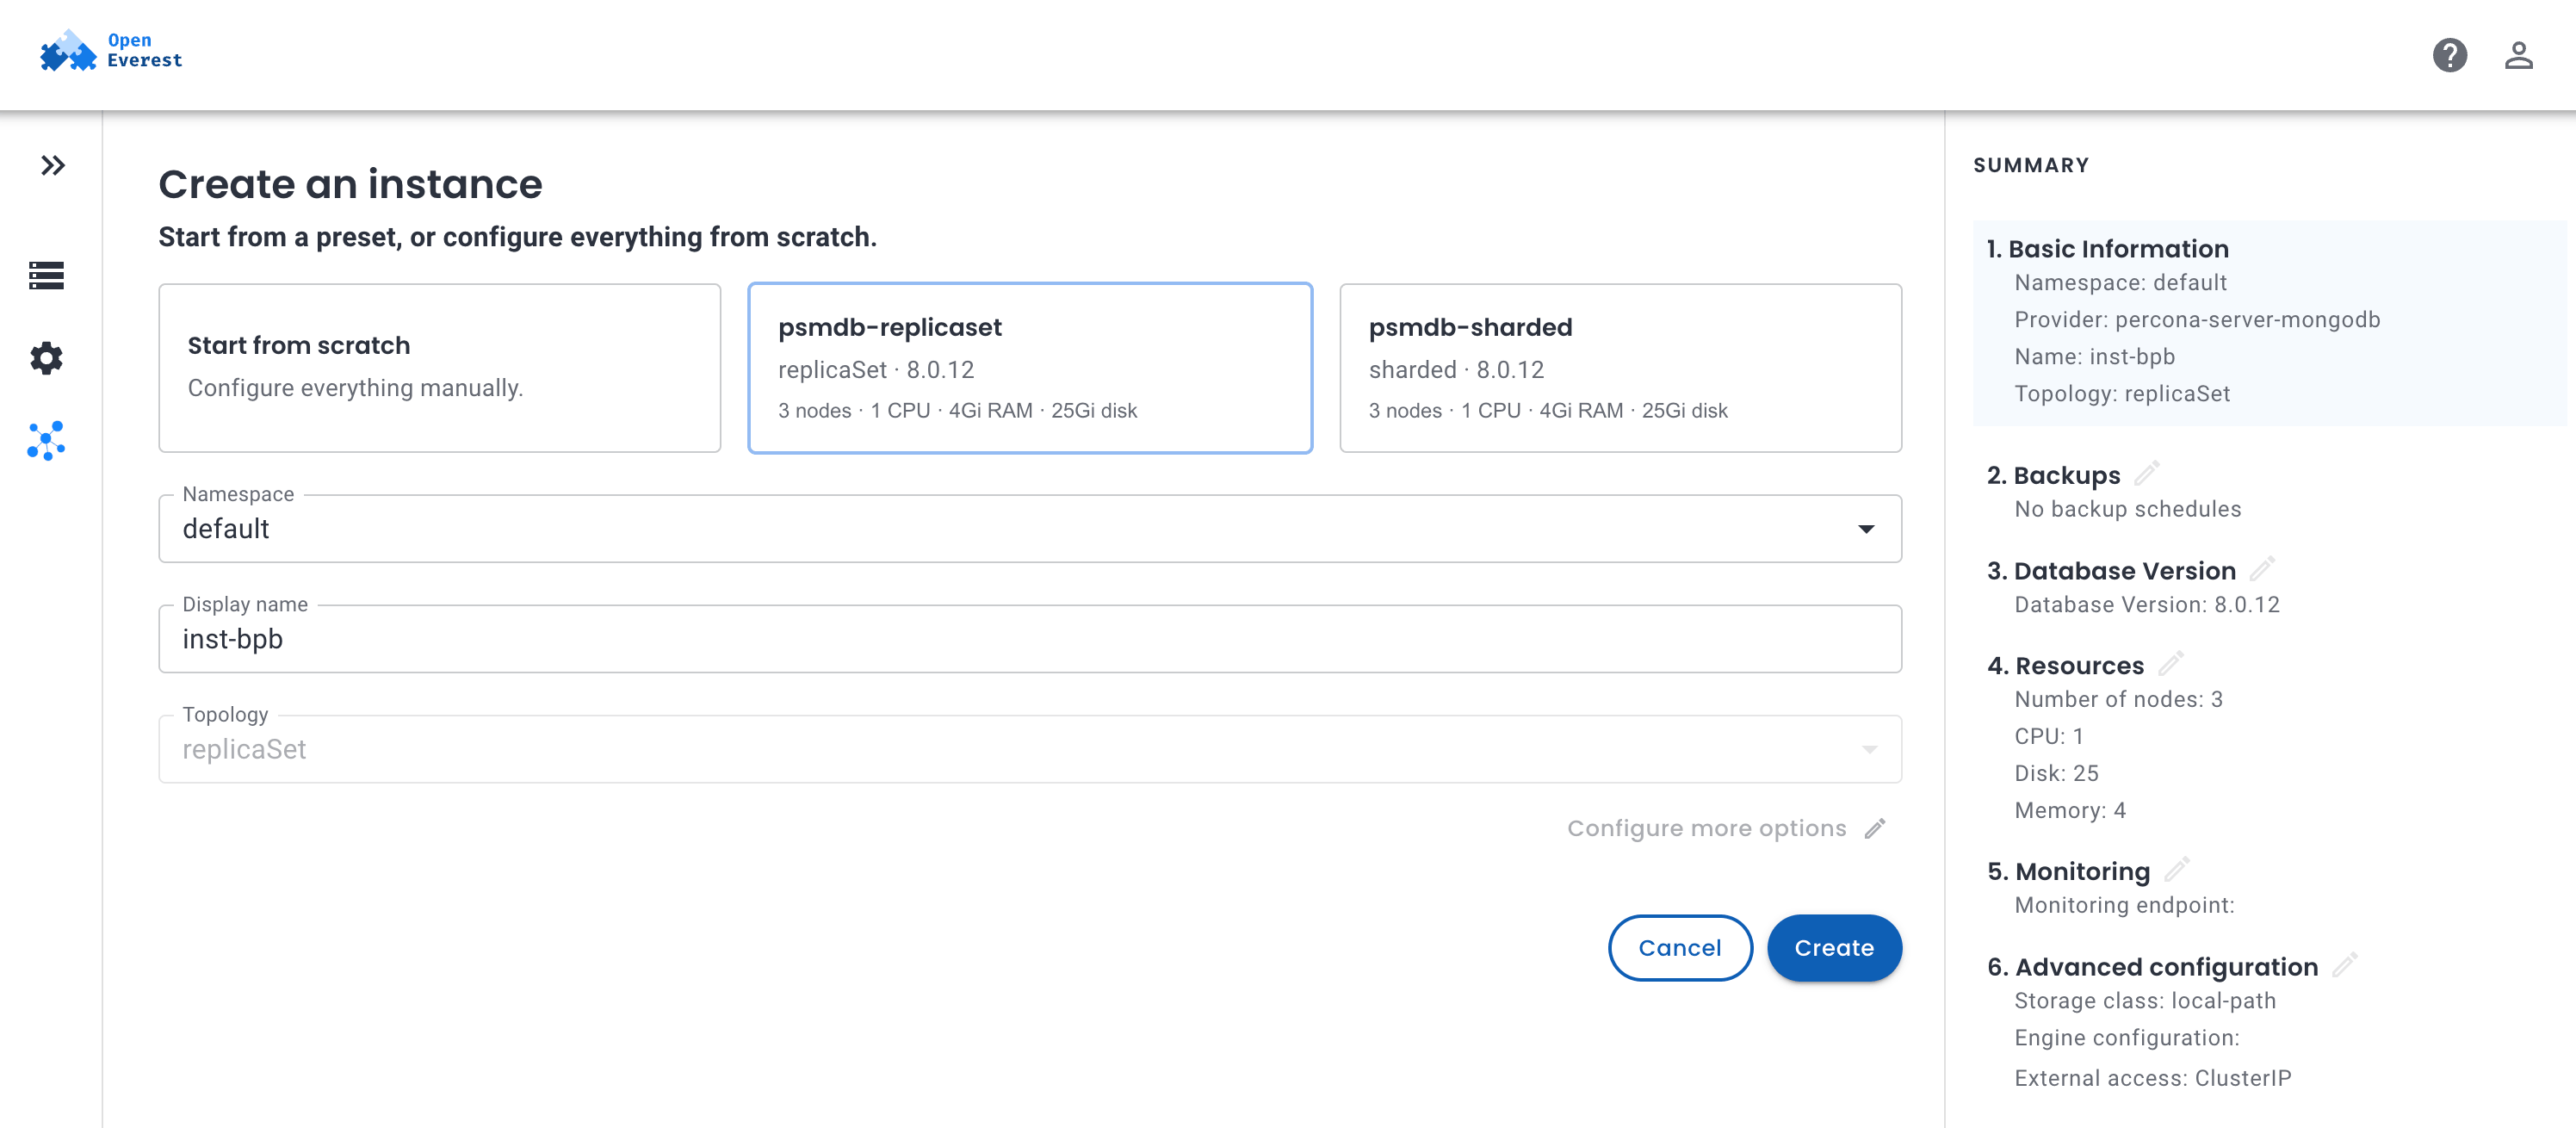Click 'Monitoring endpoint:' summary text
Viewport: 2576px width, 1128px height.
pyautogui.click(x=2124, y=905)
